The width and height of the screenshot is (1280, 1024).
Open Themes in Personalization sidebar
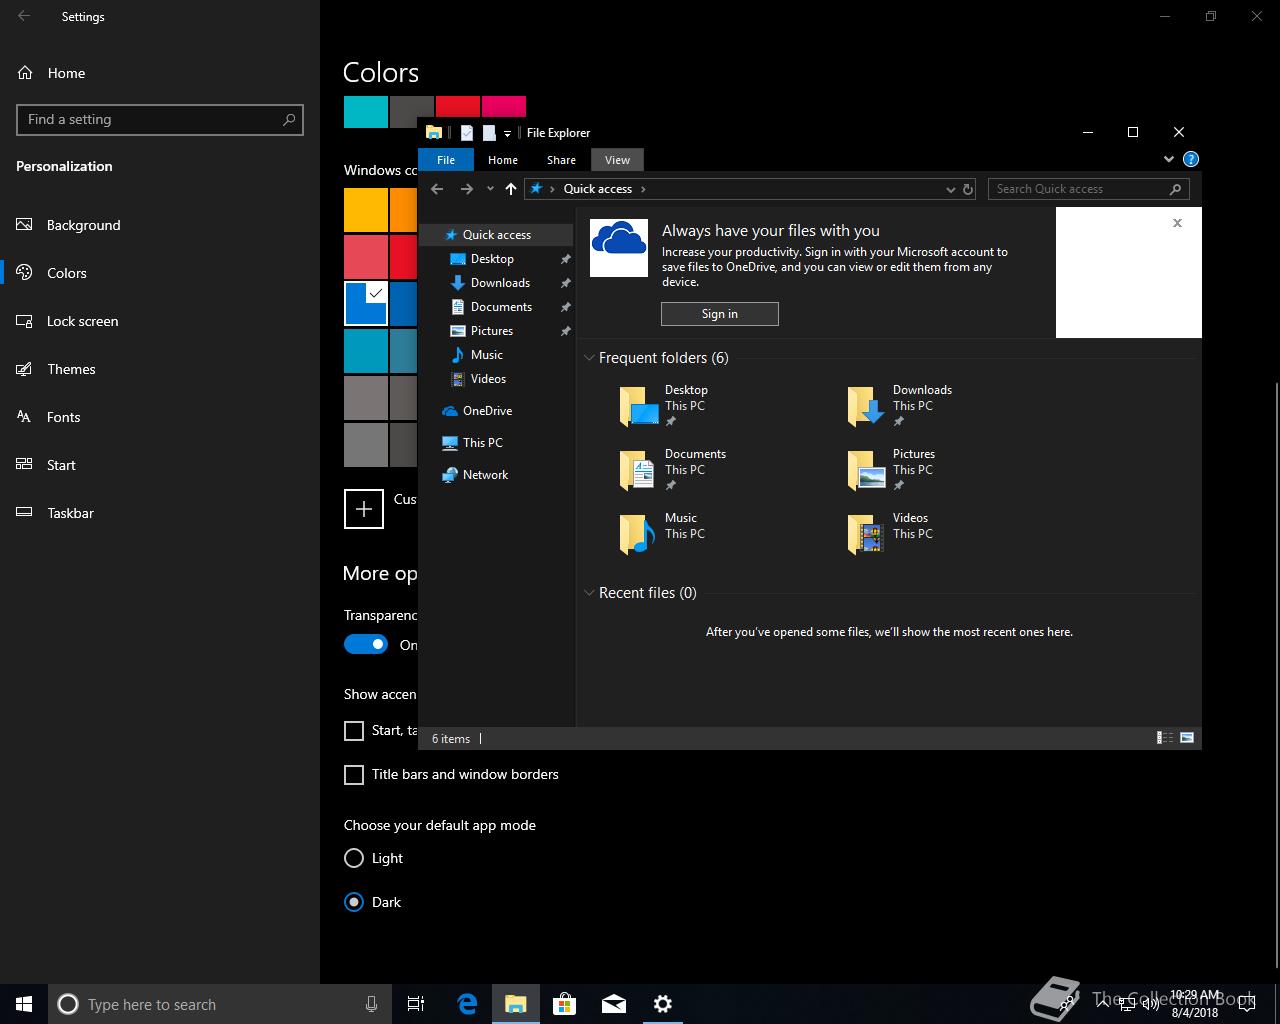160,369
